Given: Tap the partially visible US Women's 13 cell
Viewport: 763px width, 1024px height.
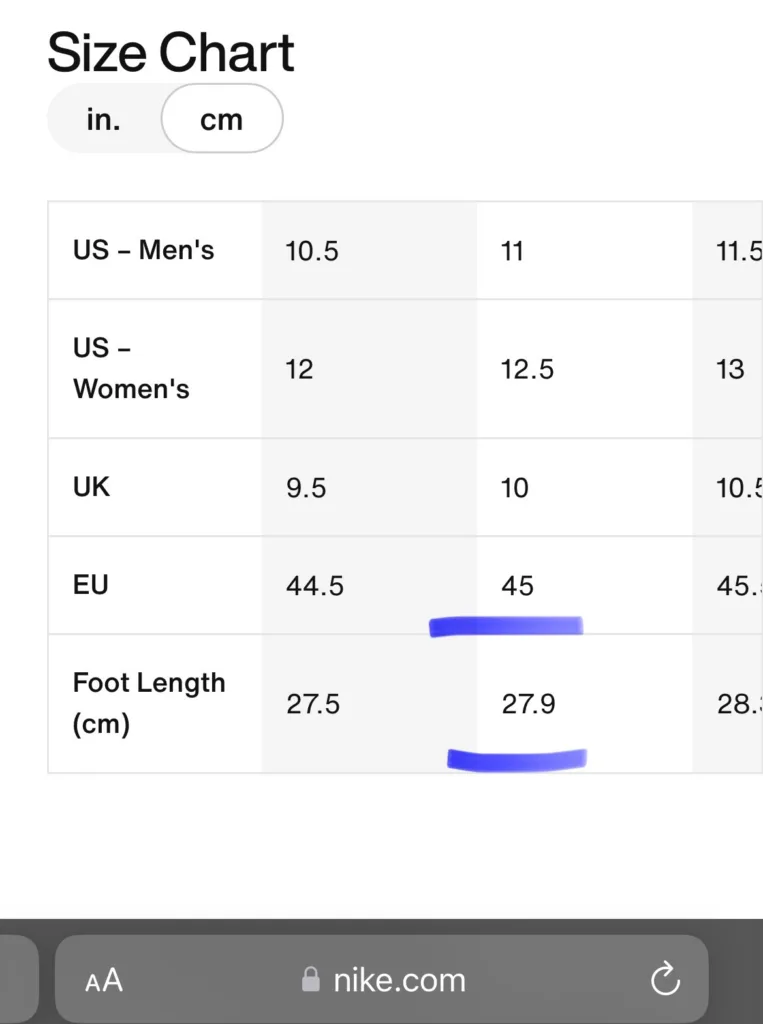Looking at the screenshot, I should pos(730,369).
